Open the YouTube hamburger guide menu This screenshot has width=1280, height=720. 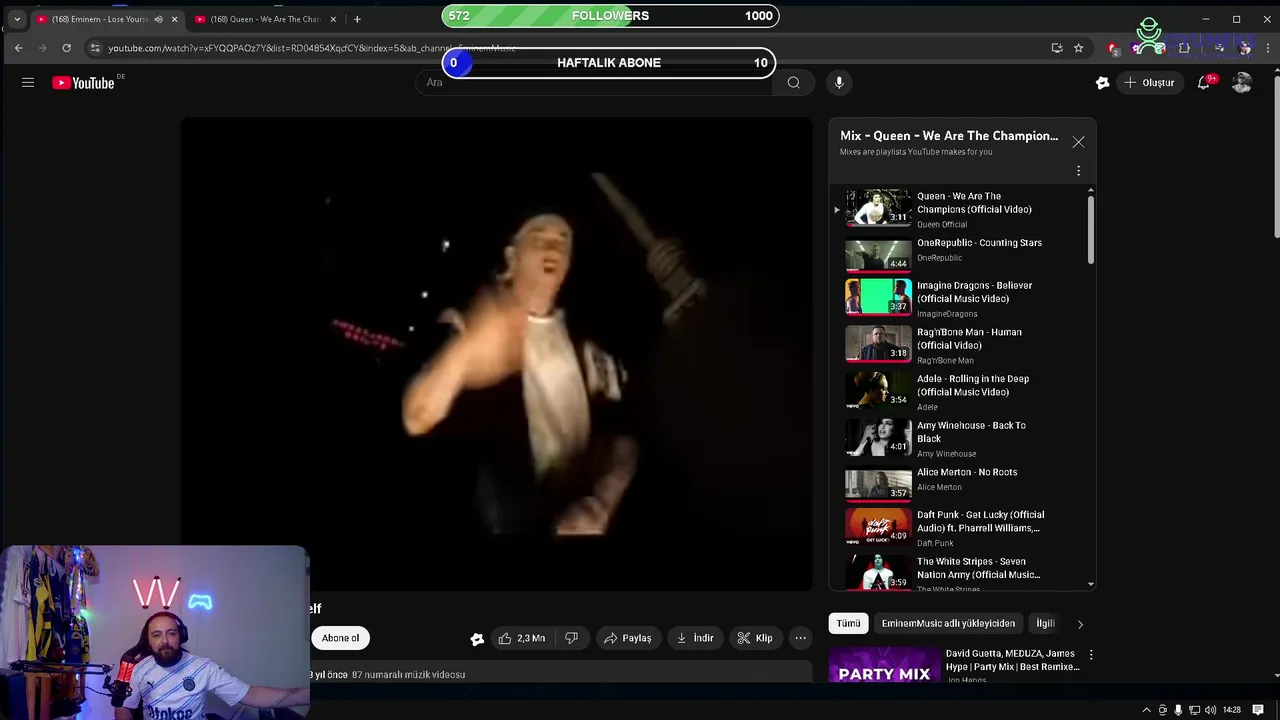click(28, 83)
